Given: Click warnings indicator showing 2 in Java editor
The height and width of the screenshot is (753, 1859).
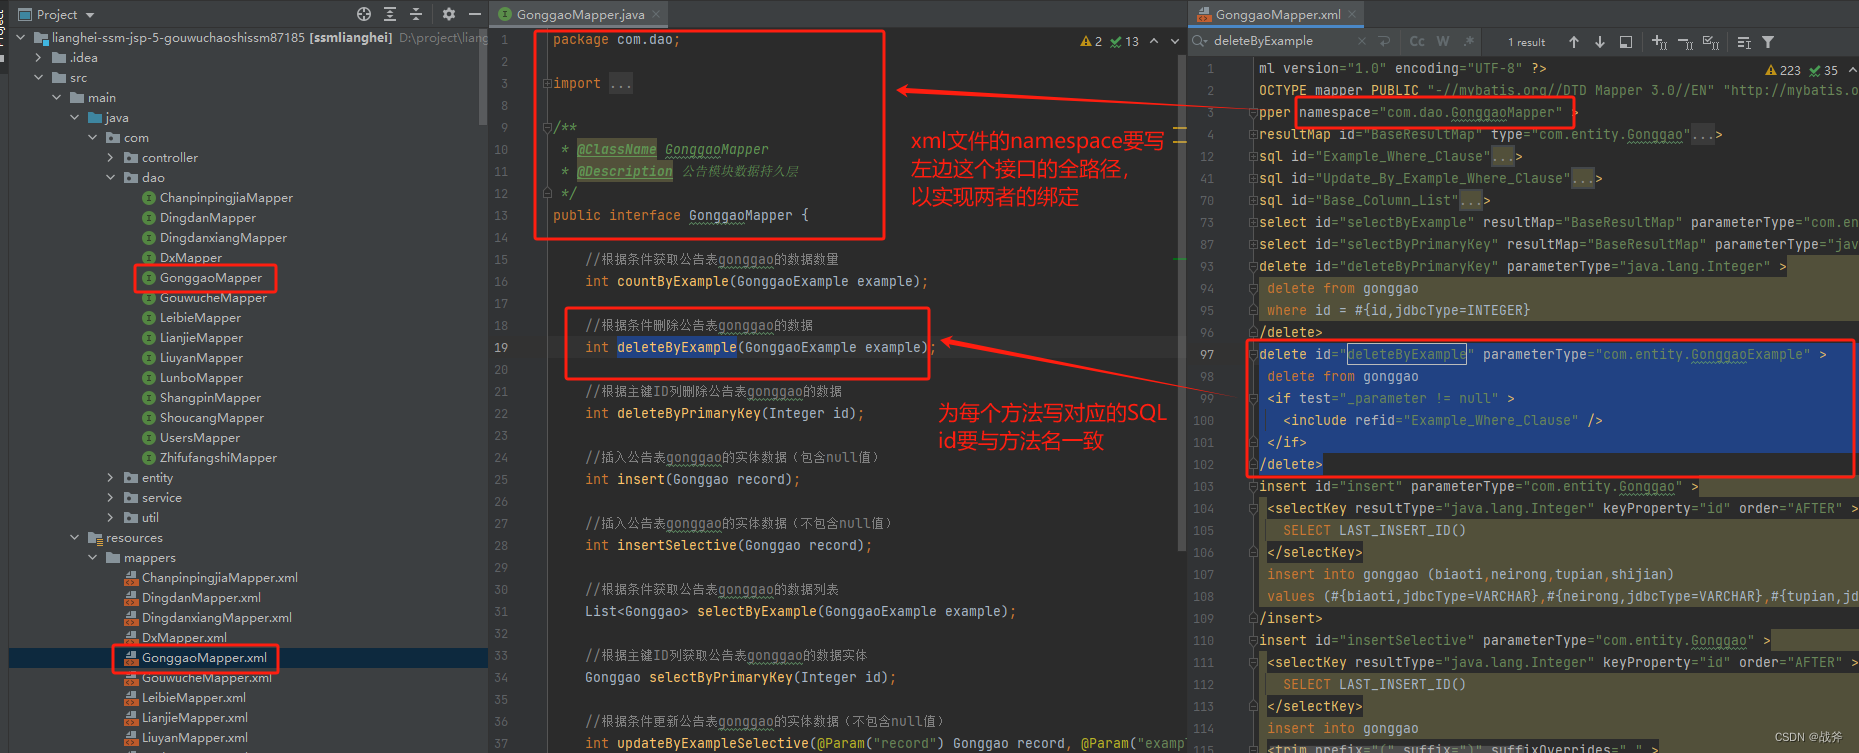Looking at the screenshot, I should coord(1091,41).
